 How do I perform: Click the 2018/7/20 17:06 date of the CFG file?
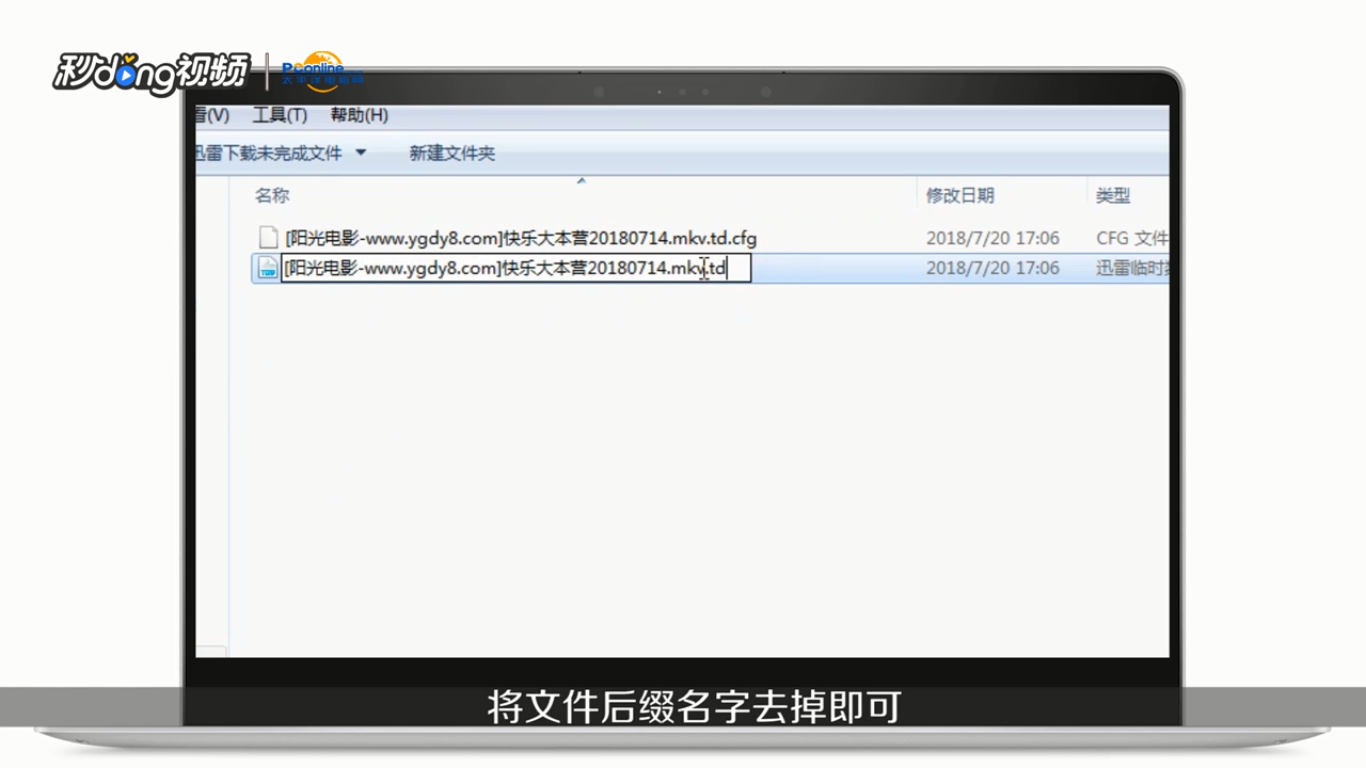993,238
